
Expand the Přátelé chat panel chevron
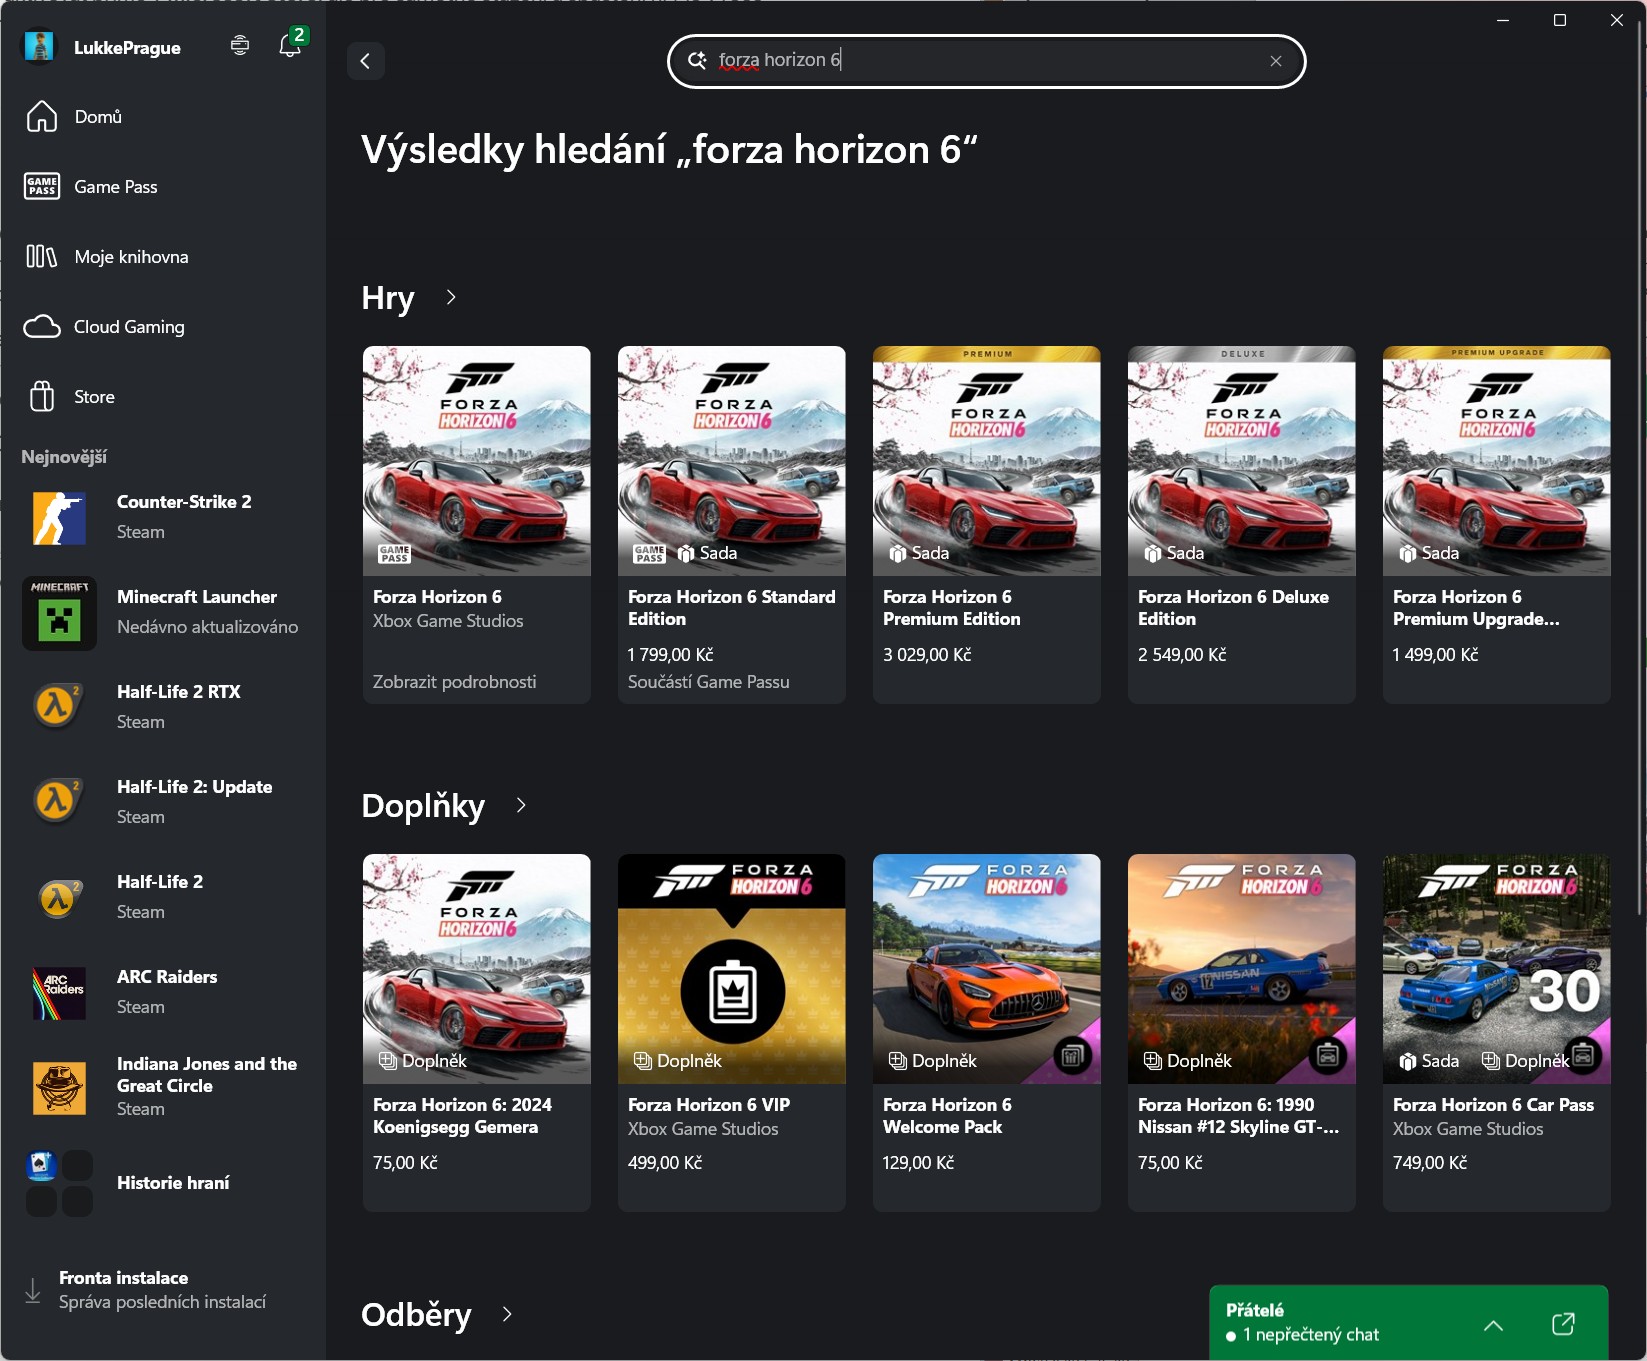coord(1493,1325)
